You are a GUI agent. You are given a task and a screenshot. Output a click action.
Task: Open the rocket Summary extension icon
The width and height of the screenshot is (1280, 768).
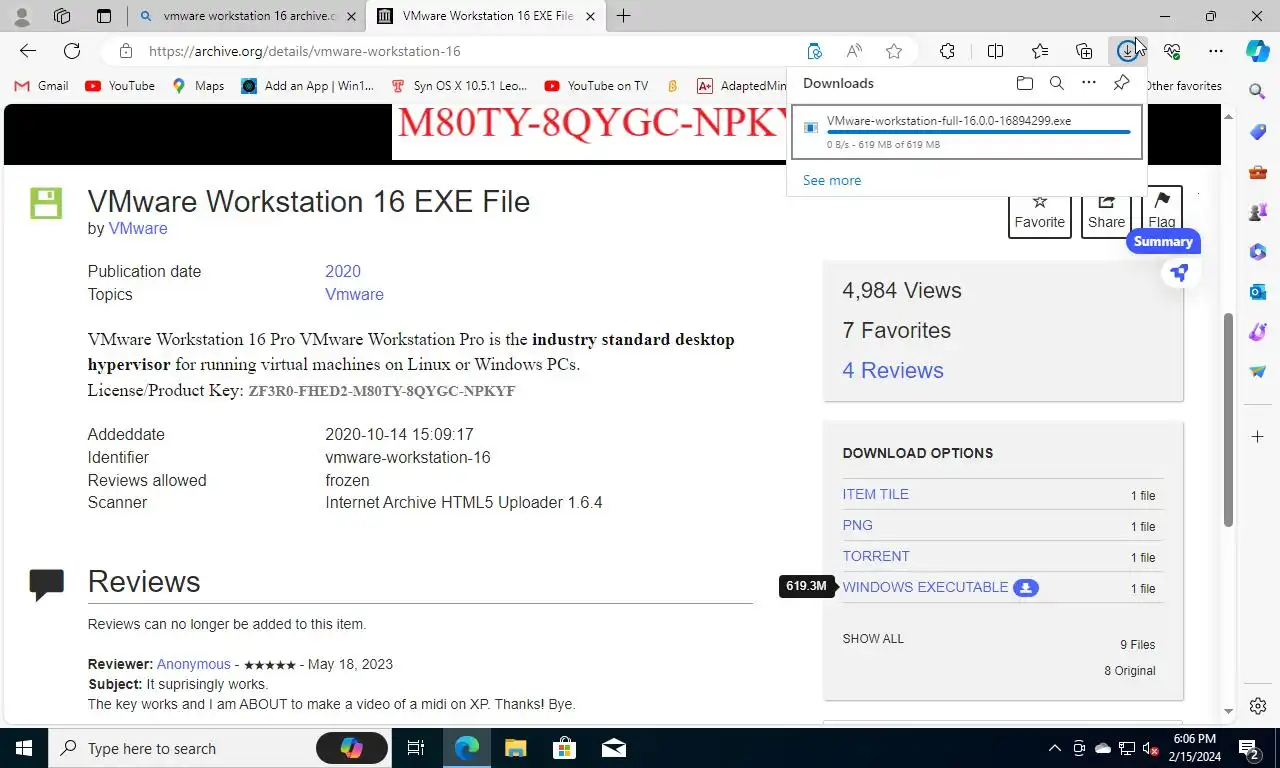click(x=1179, y=273)
